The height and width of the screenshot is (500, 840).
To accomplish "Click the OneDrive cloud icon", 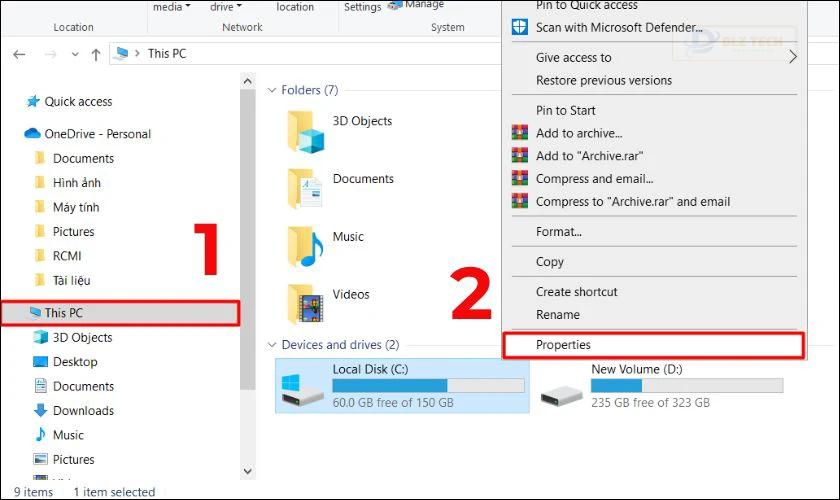I will (x=32, y=133).
